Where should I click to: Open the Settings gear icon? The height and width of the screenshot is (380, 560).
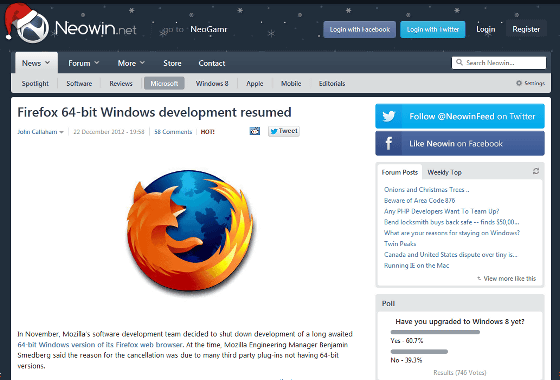519,83
